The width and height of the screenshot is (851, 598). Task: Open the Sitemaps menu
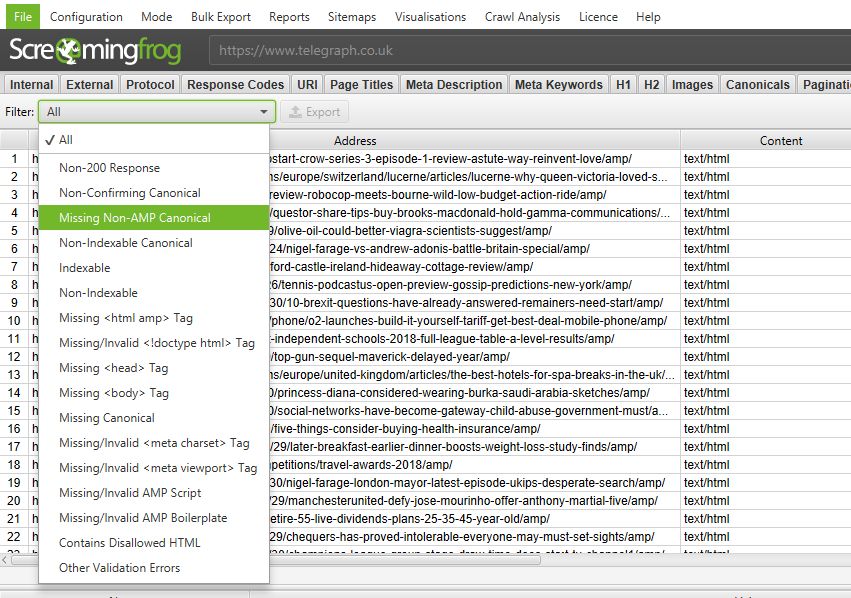(351, 16)
